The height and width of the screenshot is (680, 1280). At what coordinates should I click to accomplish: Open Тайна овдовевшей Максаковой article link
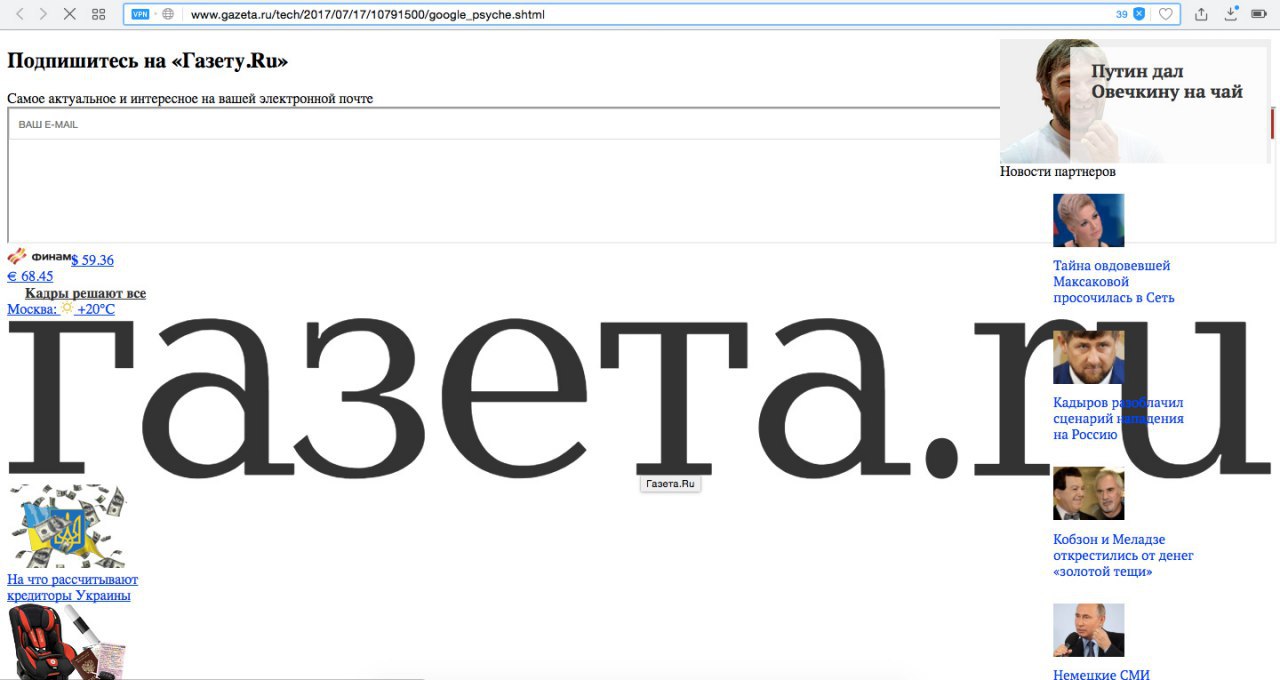coord(1113,281)
